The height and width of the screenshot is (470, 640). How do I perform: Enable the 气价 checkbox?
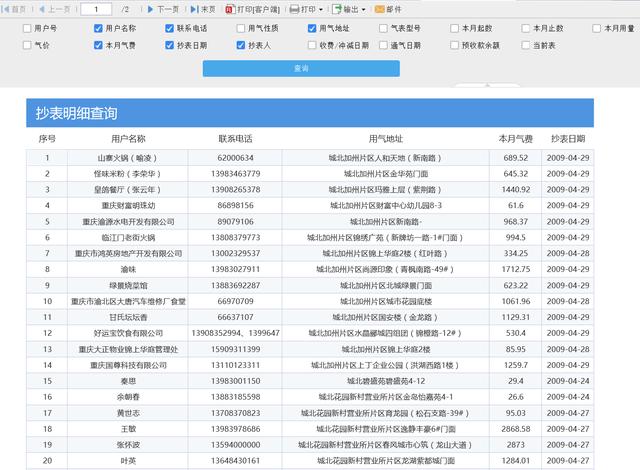click(x=27, y=45)
